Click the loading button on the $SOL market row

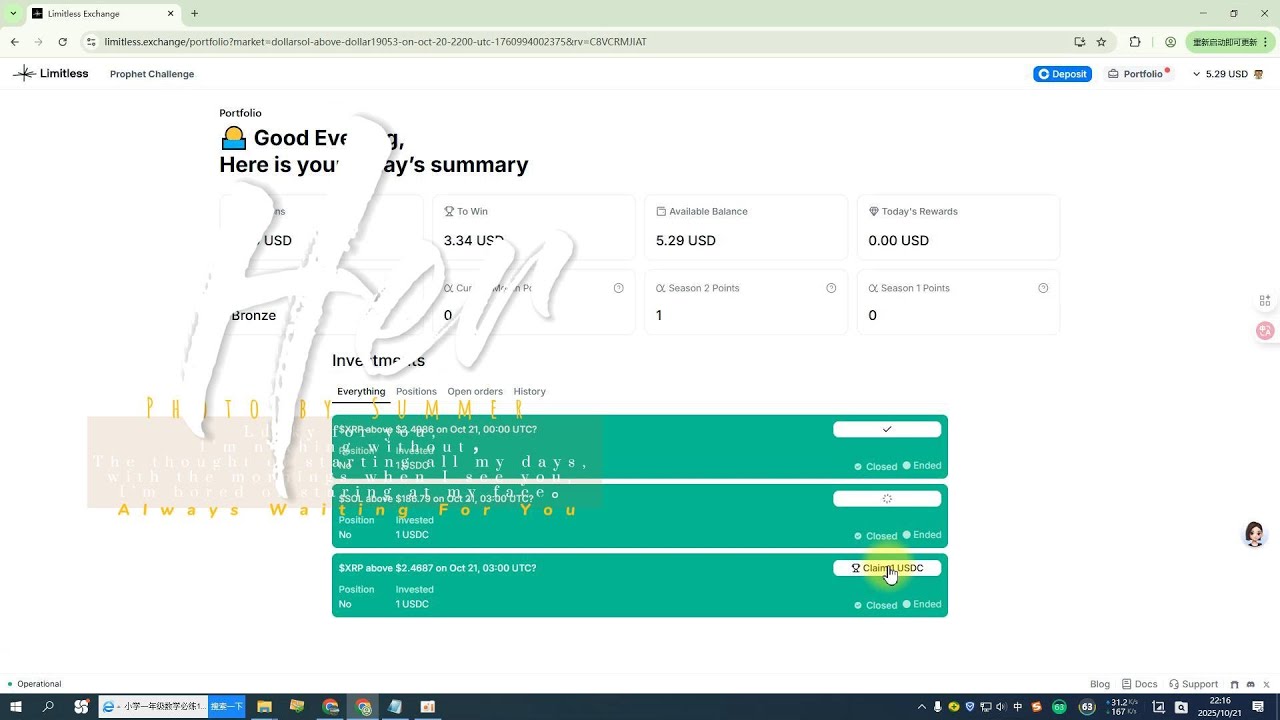point(887,498)
